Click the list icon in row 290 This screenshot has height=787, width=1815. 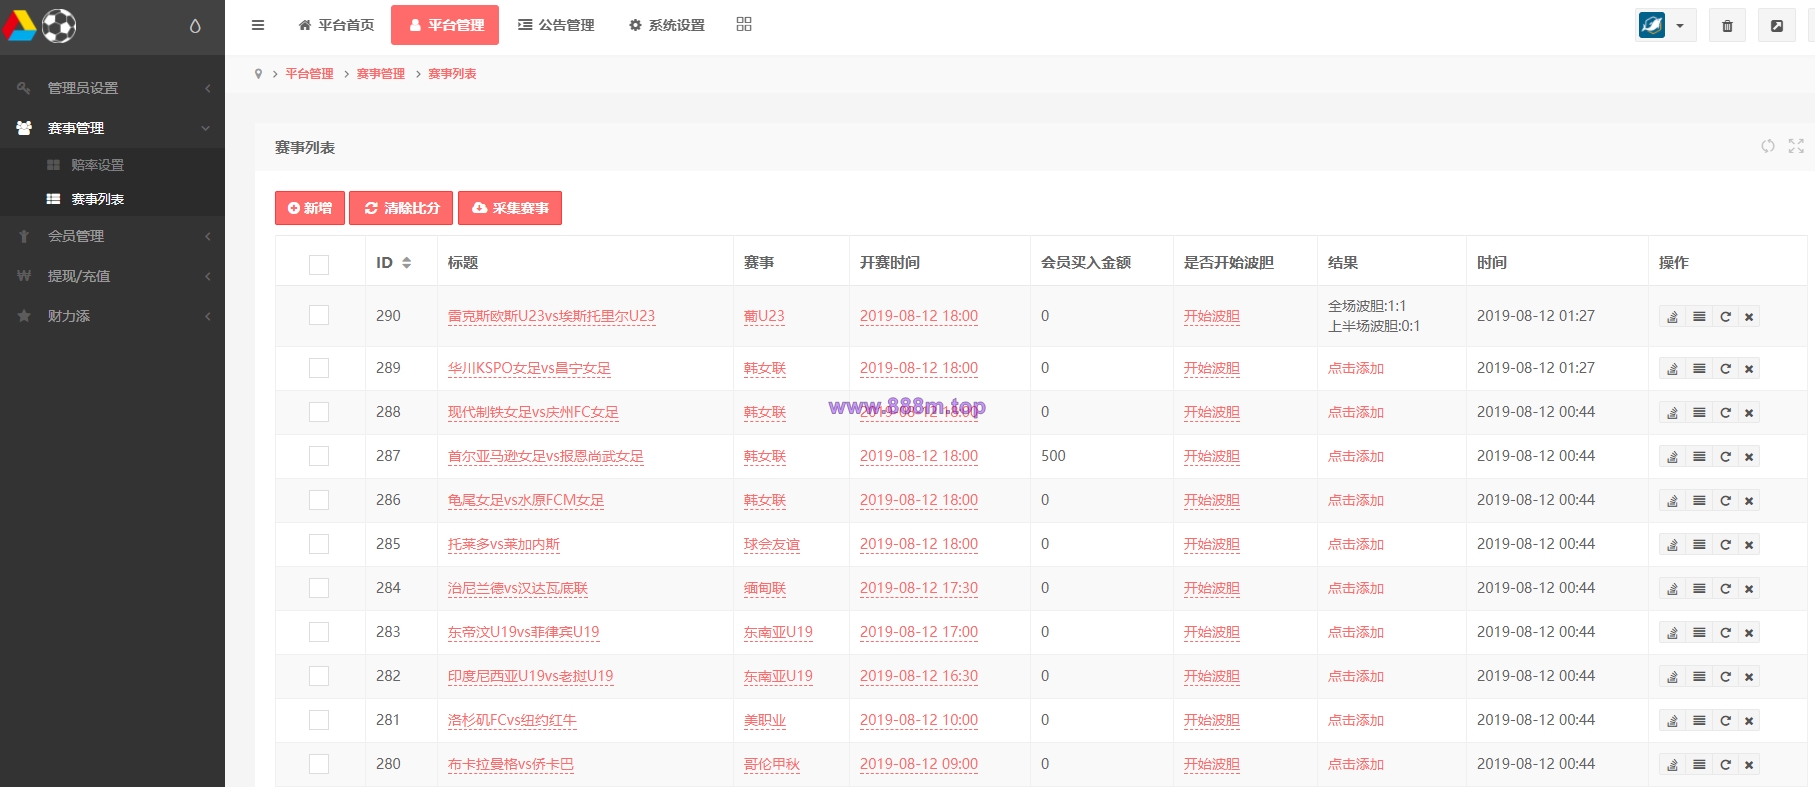[1699, 317]
